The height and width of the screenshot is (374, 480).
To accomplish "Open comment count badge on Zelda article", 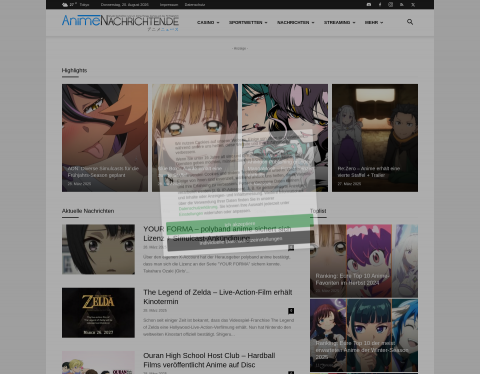I will [291, 311].
